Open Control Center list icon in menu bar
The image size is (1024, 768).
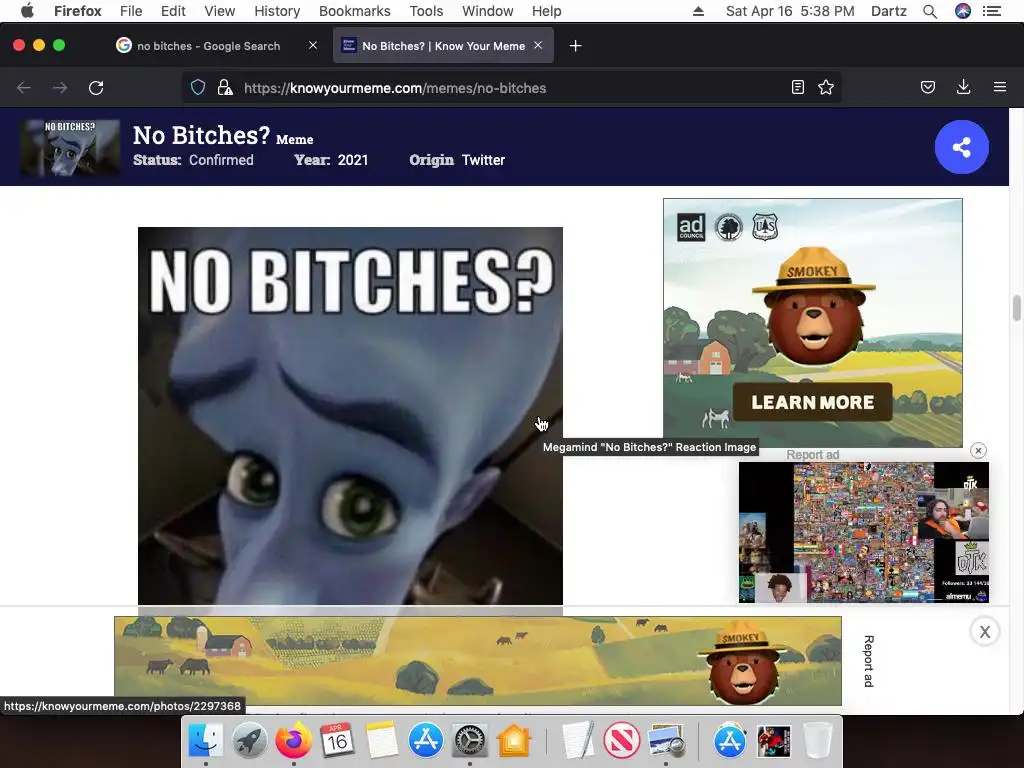click(x=992, y=11)
